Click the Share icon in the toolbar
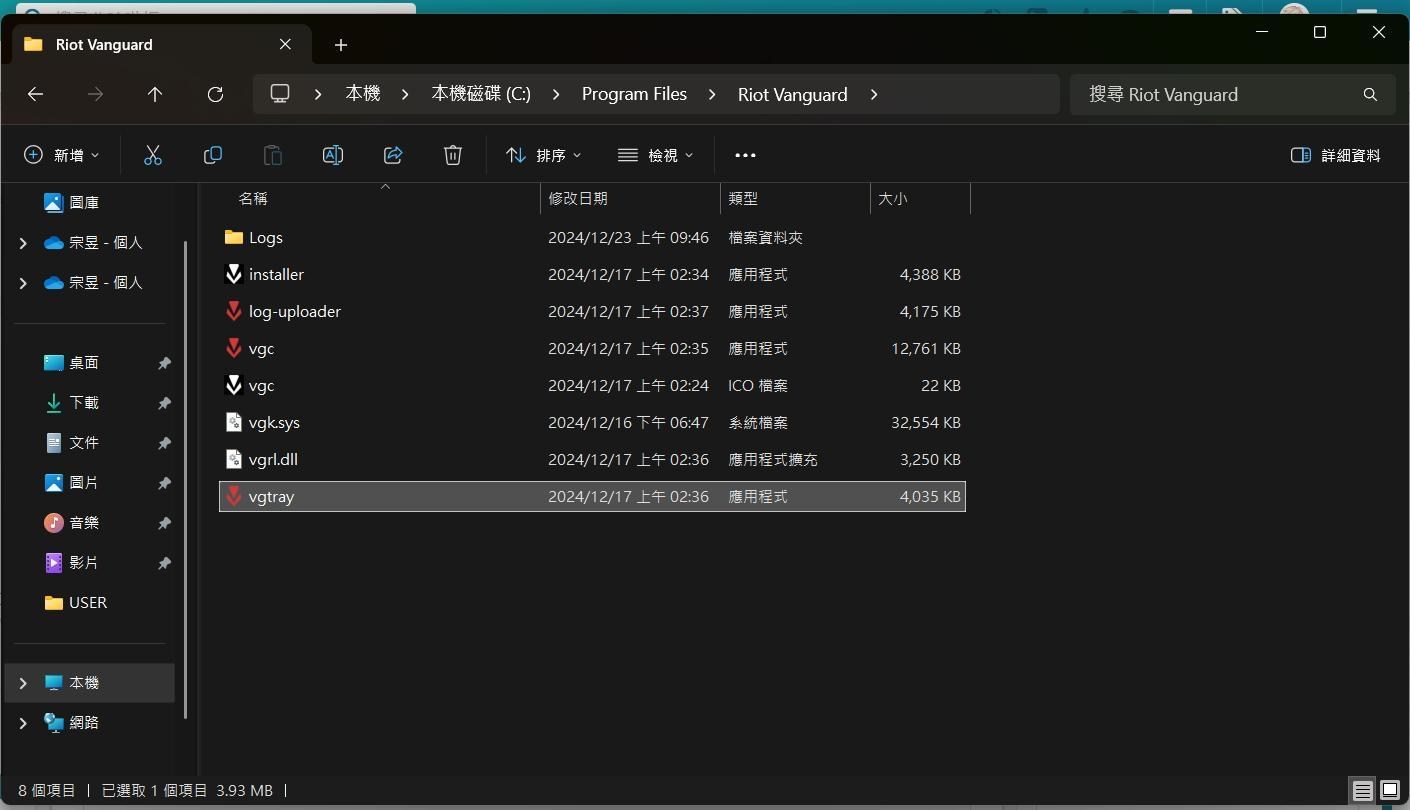The image size is (1410, 810). pos(392,155)
